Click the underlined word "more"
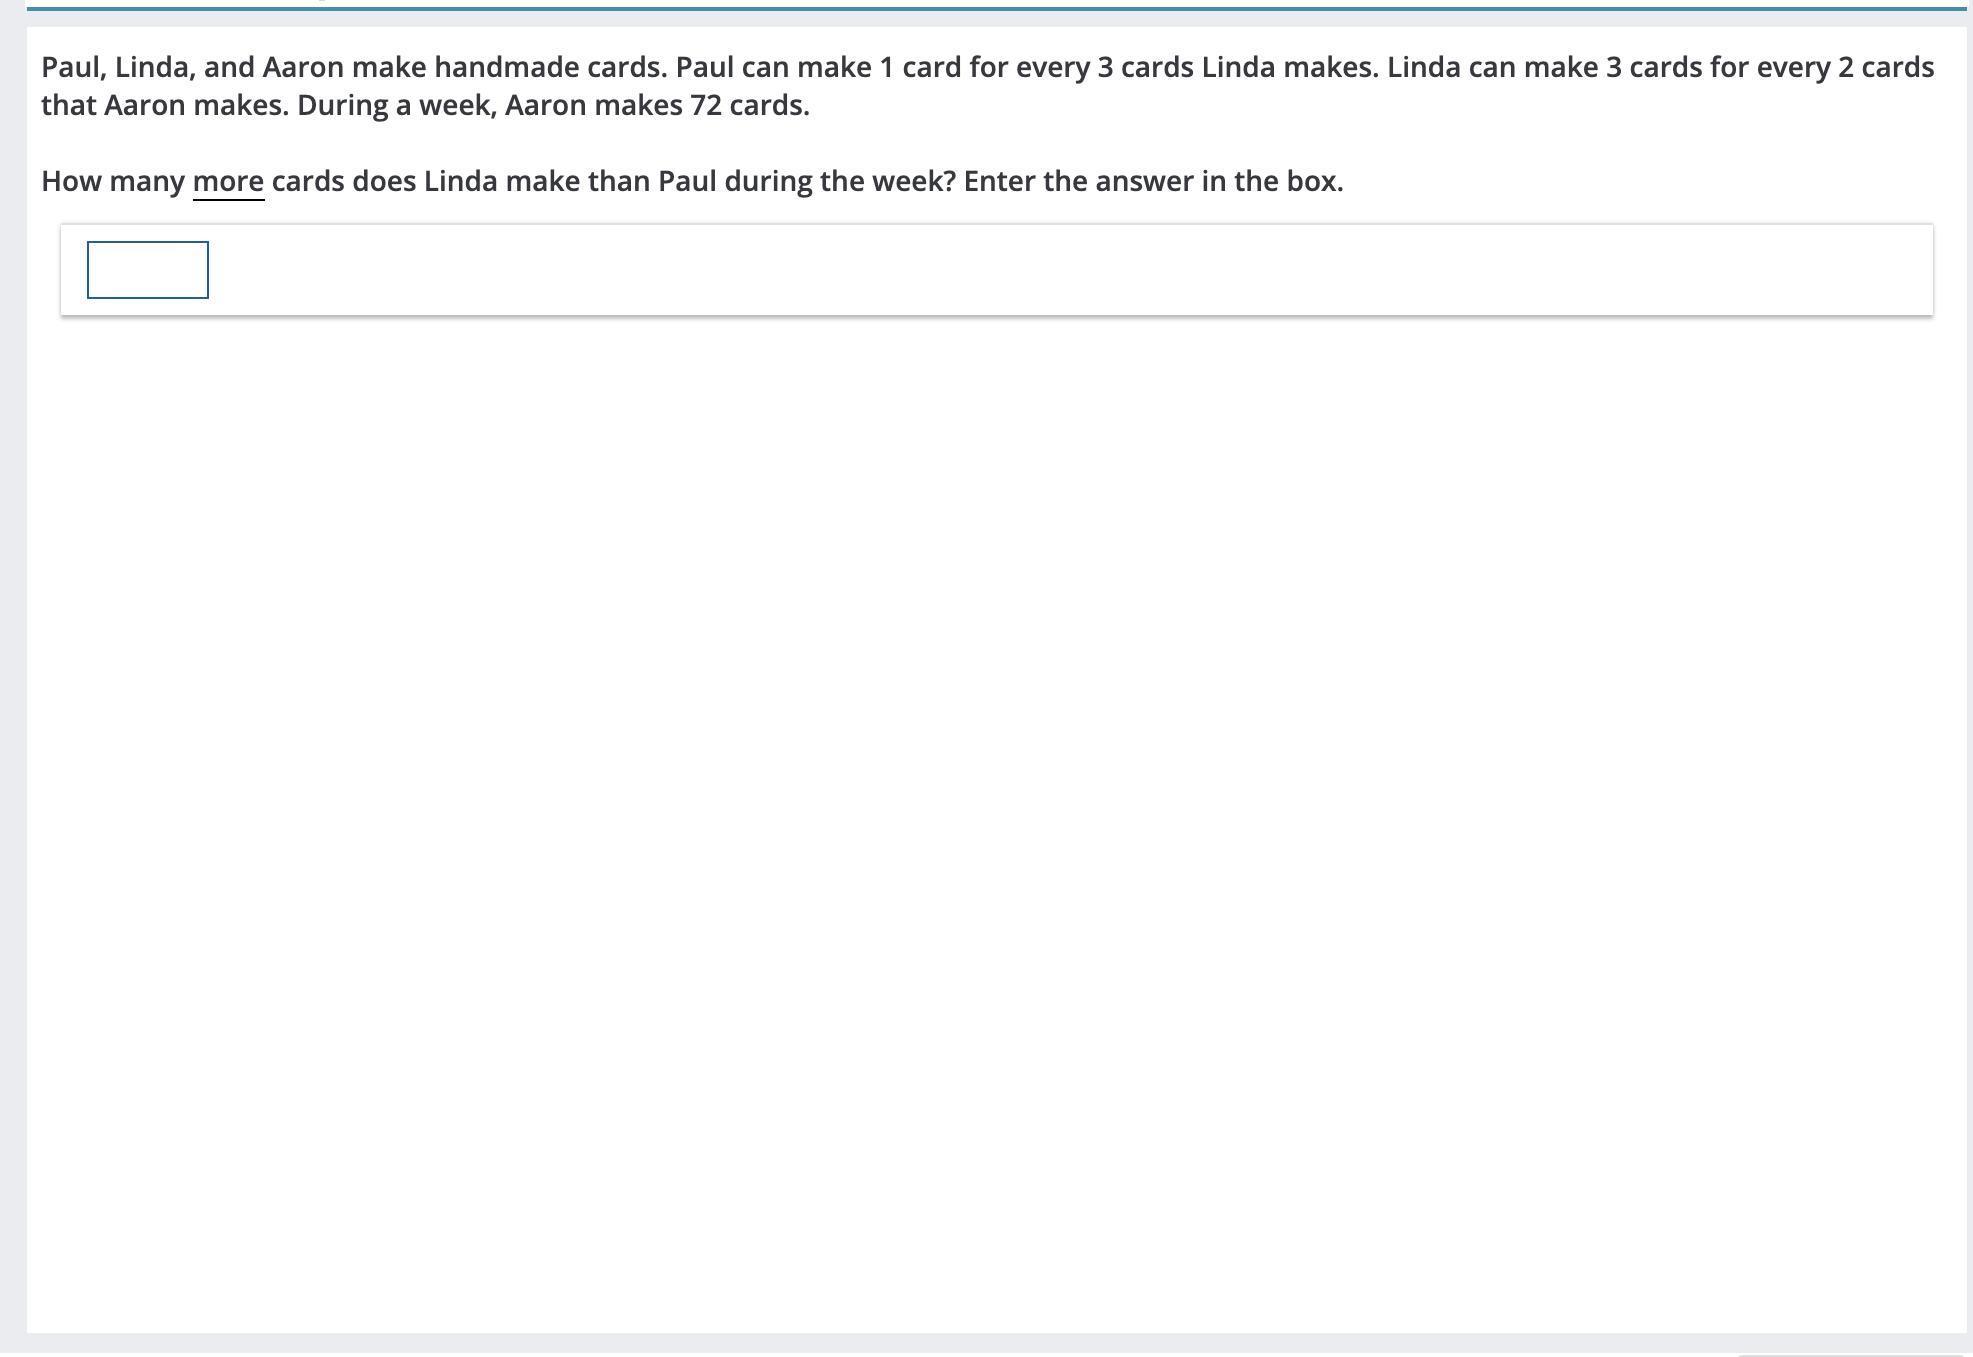The height and width of the screenshot is (1357, 1973). [x=228, y=182]
